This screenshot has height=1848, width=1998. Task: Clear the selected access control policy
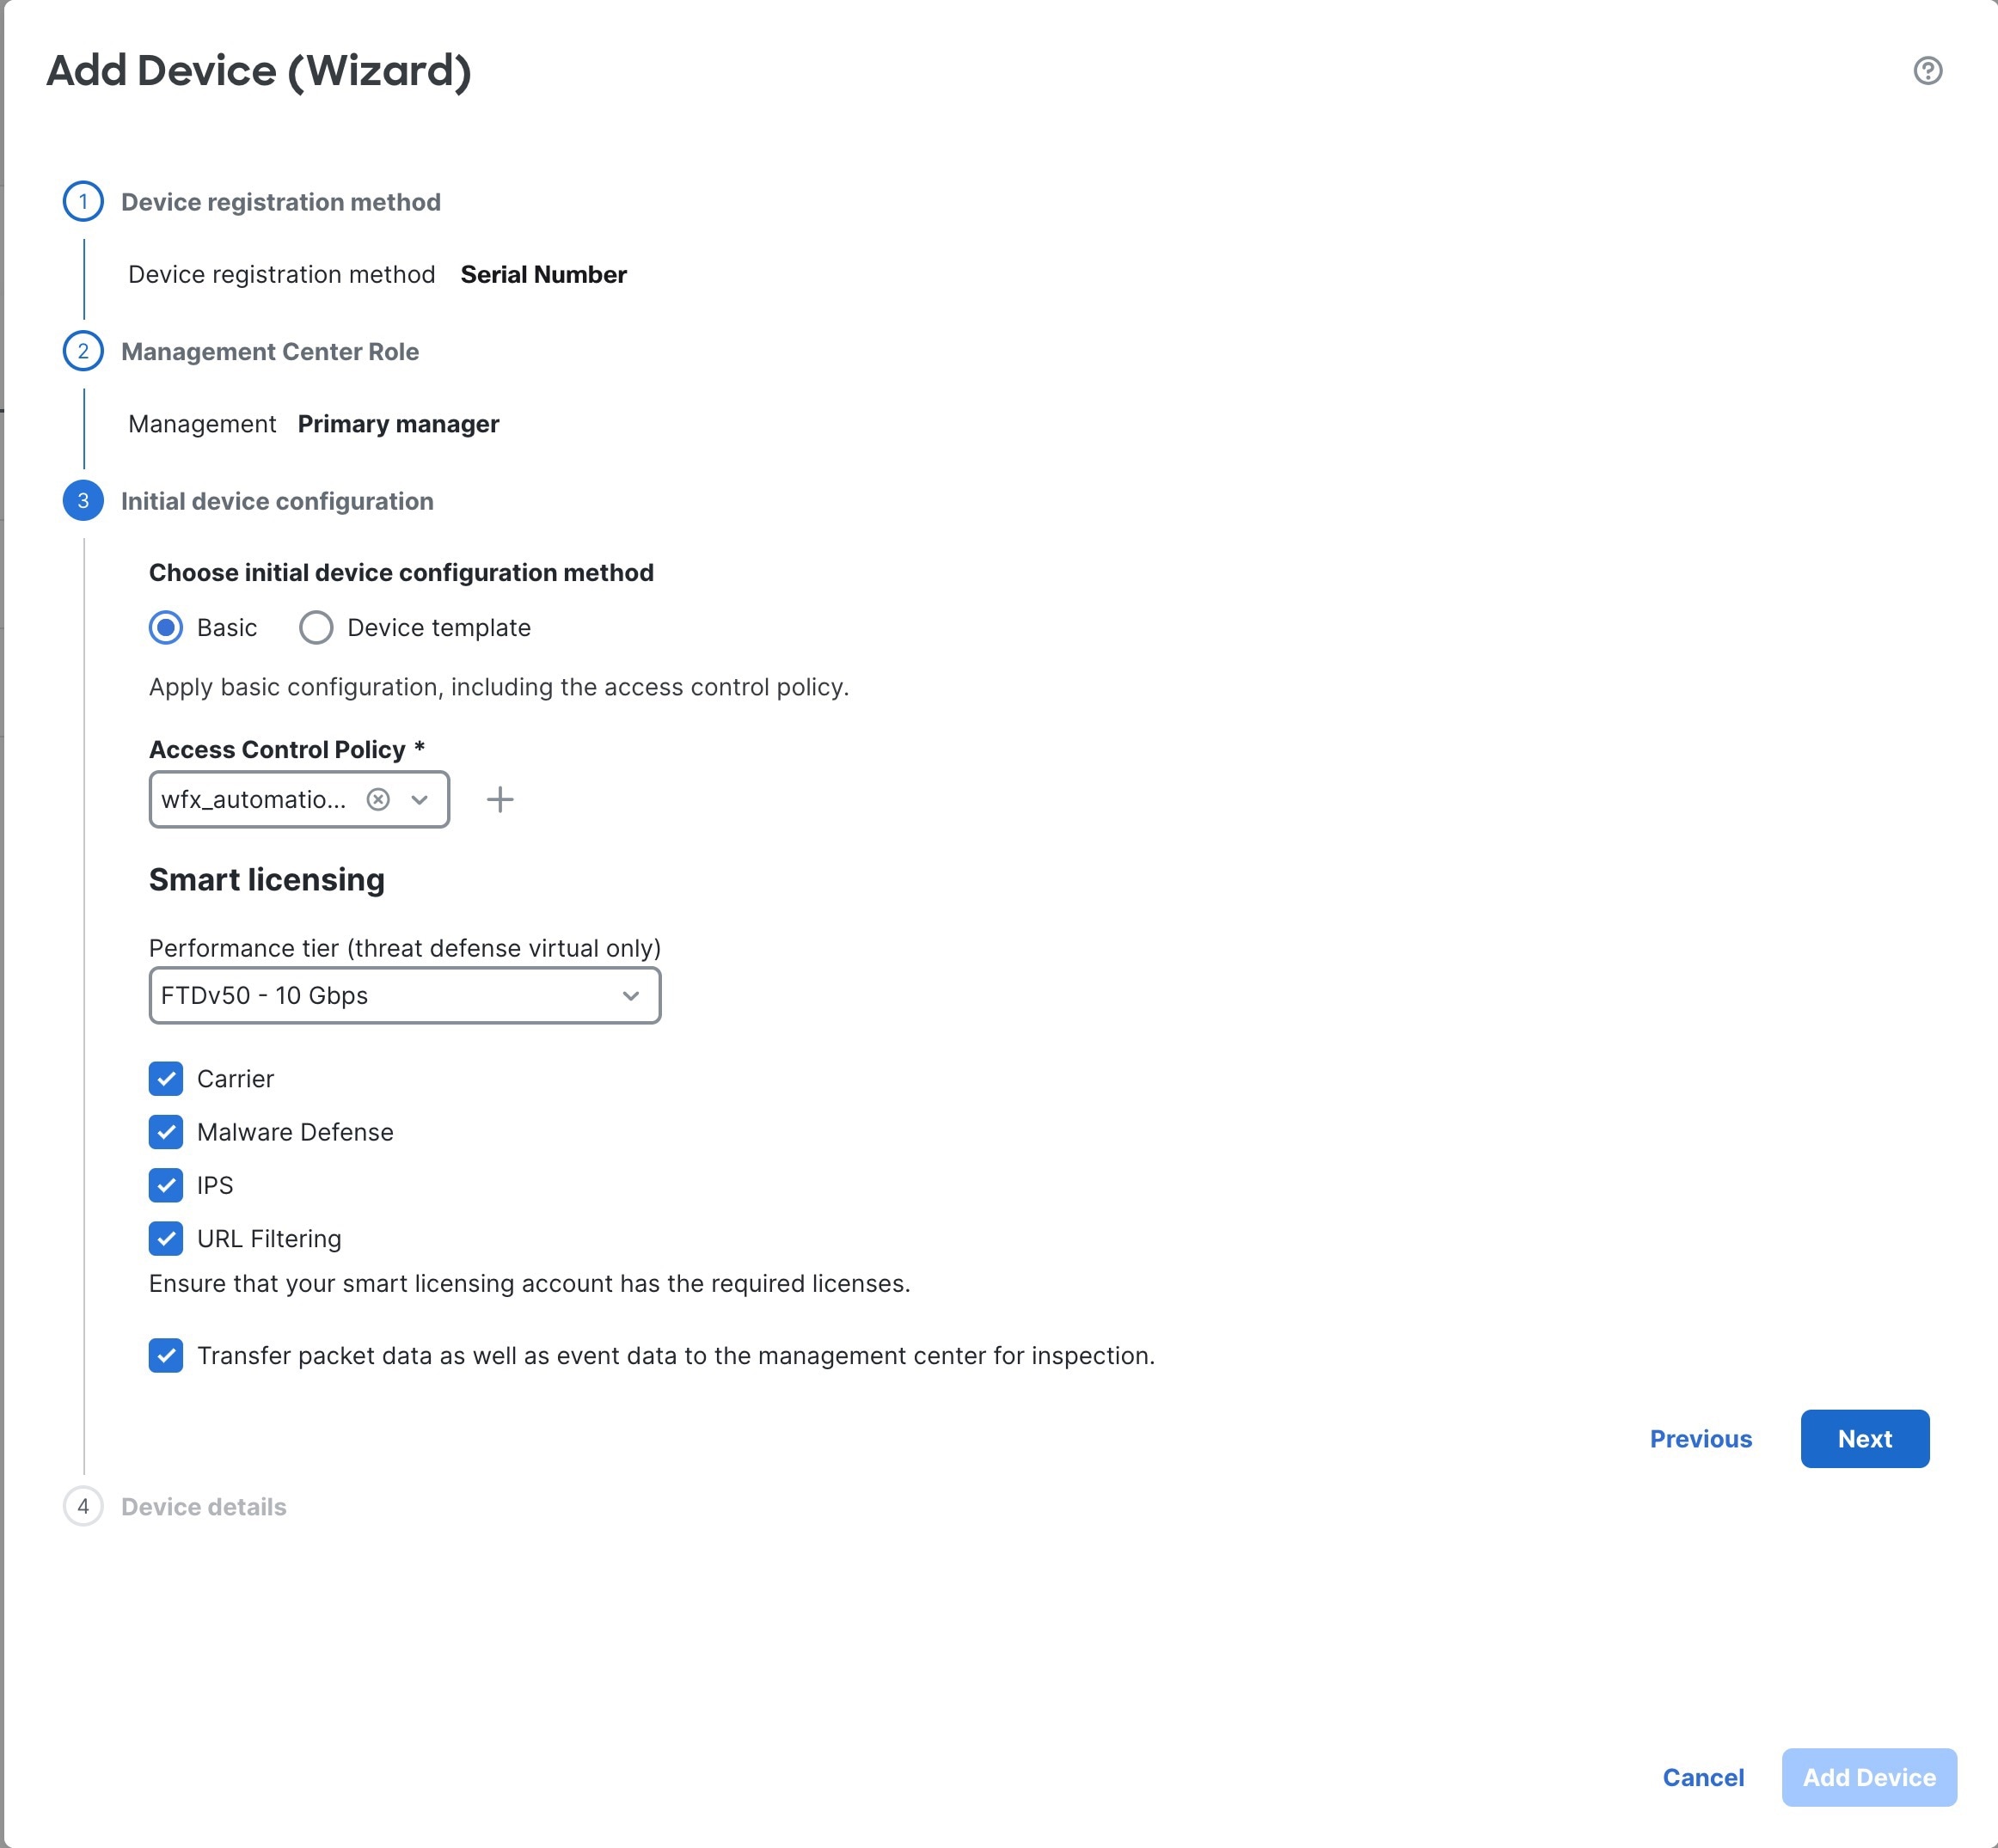pos(378,799)
